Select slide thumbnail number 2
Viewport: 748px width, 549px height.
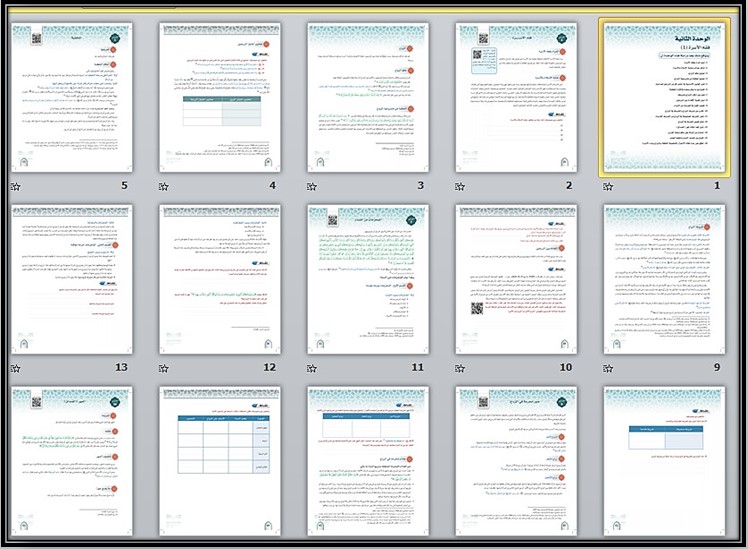(x=516, y=98)
